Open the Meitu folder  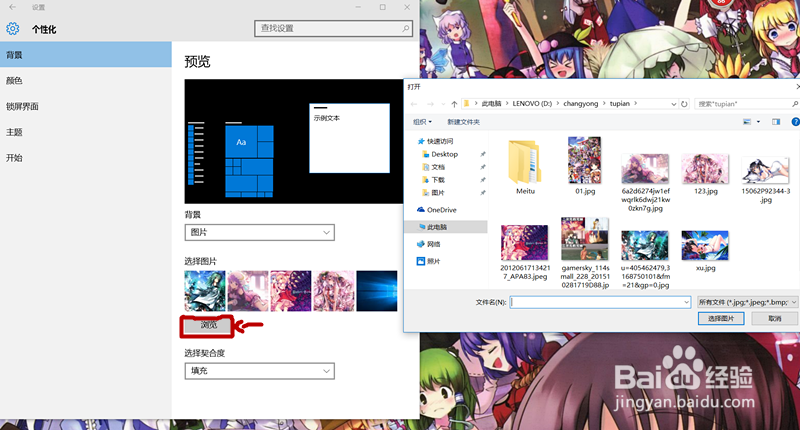(525, 167)
